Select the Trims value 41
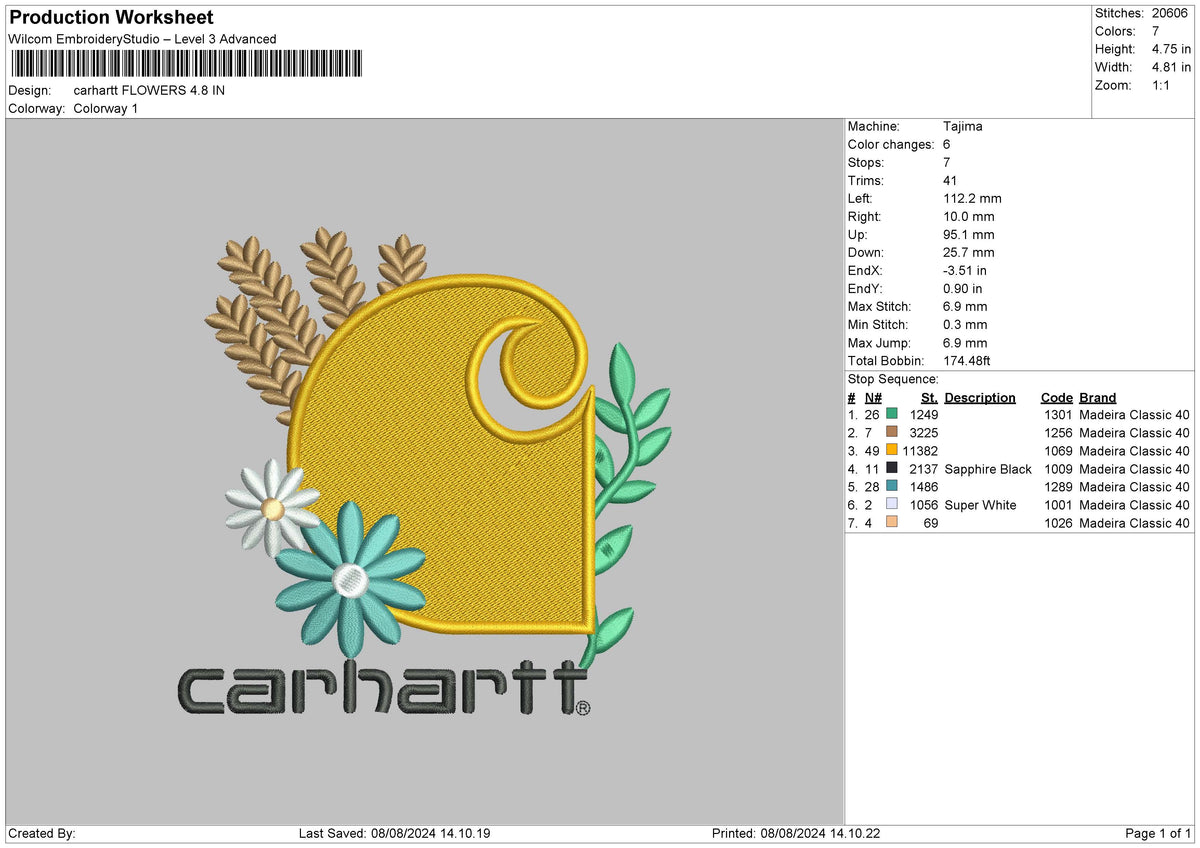The image size is (1200, 848). pos(951,180)
